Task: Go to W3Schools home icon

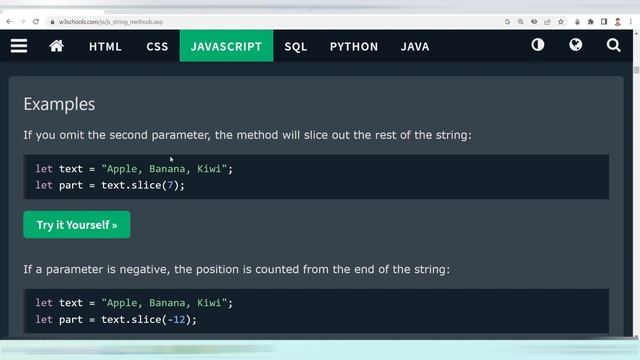Action: point(57,46)
